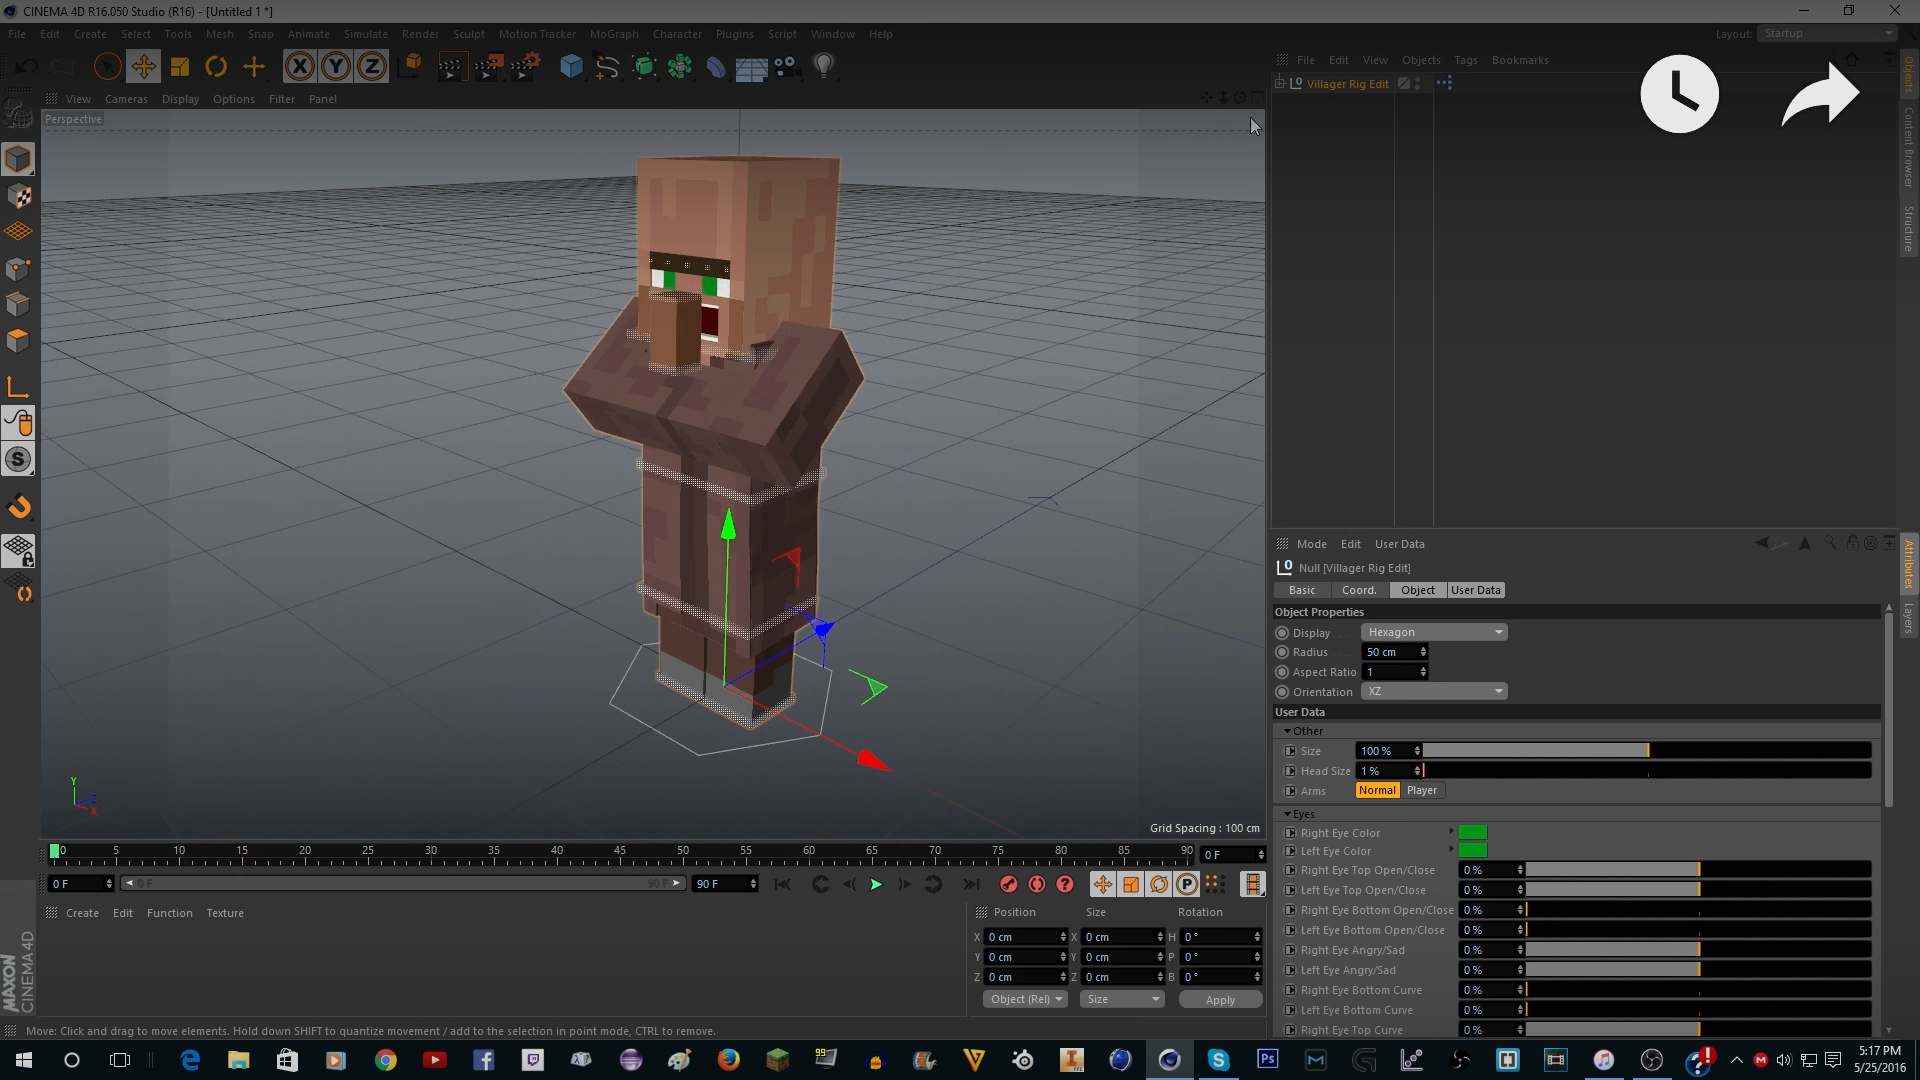This screenshot has height=1080, width=1920.
Task: Render the active view clapperboard icon
Action: (x=450, y=67)
